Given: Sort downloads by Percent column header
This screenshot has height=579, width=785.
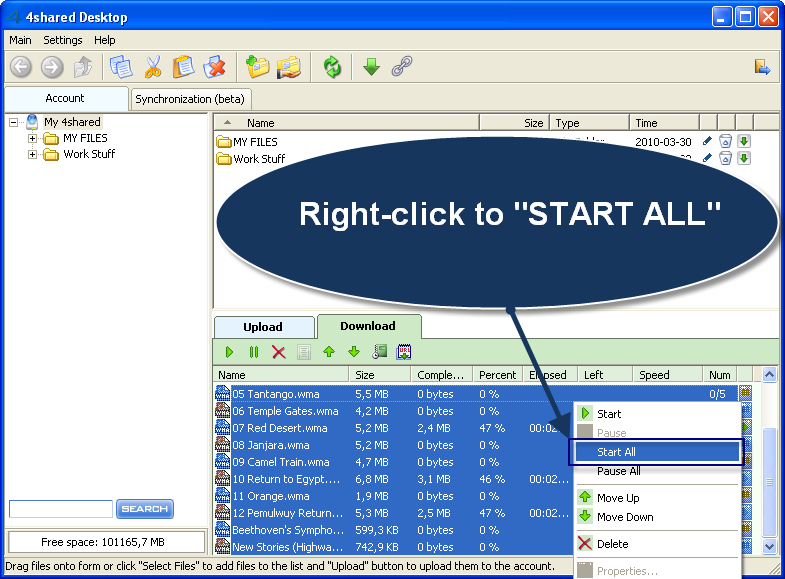Looking at the screenshot, I should point(498,375).
